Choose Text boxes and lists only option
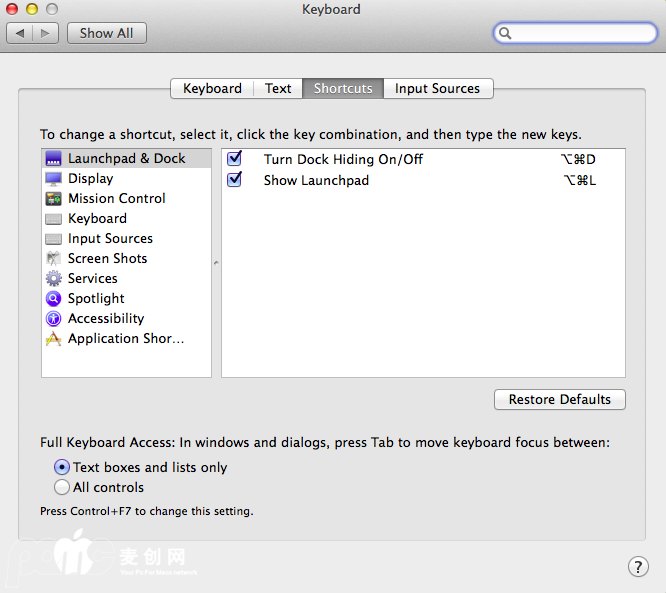Viewport: 666px width, 593px height. (62, 467)
